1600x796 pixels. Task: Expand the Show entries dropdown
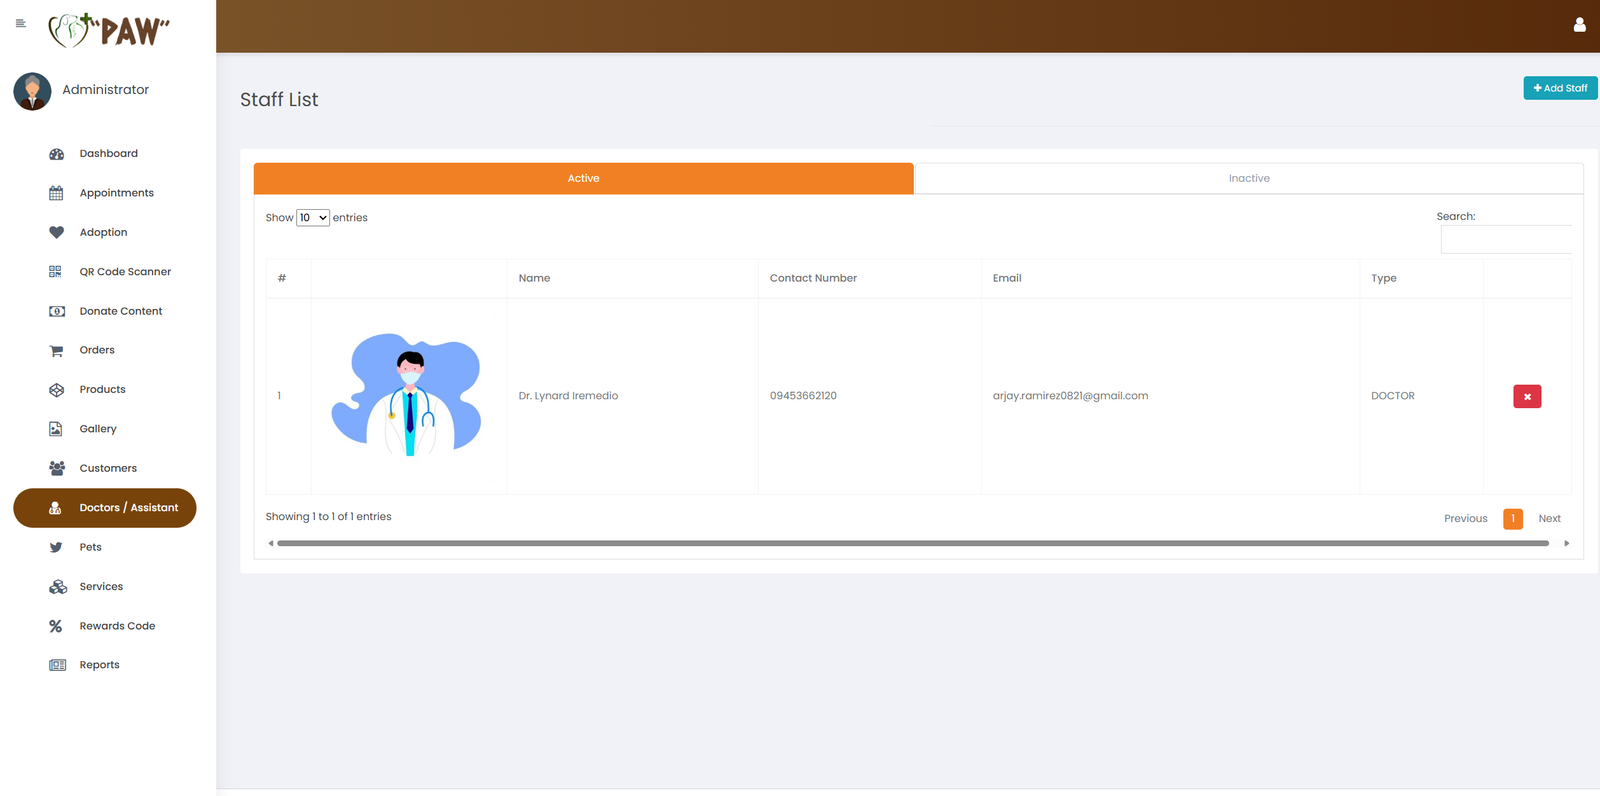coord(313,218)
